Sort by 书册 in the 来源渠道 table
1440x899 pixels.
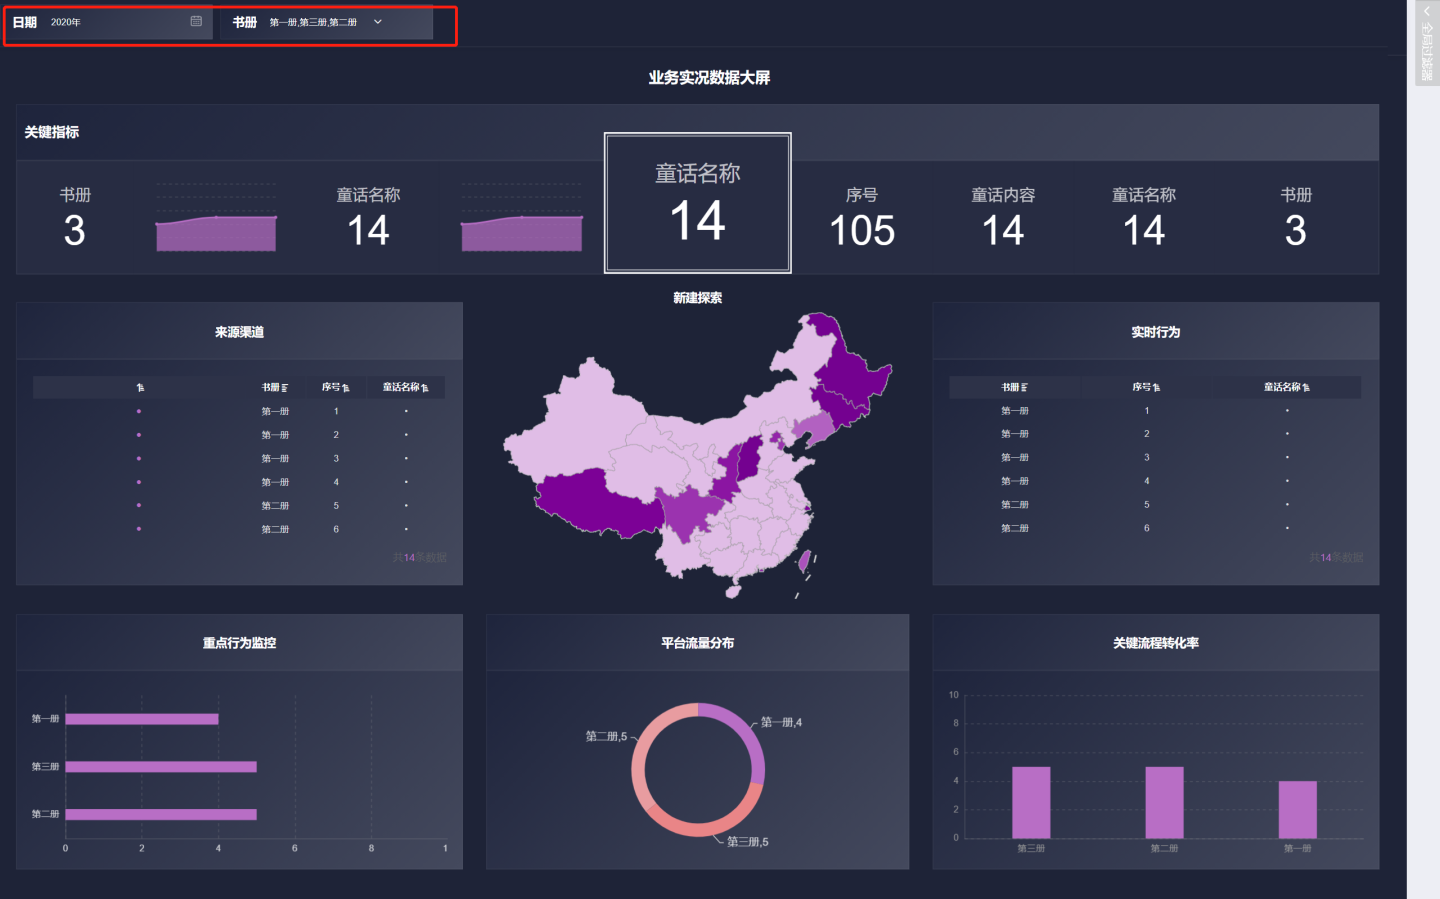284,388
